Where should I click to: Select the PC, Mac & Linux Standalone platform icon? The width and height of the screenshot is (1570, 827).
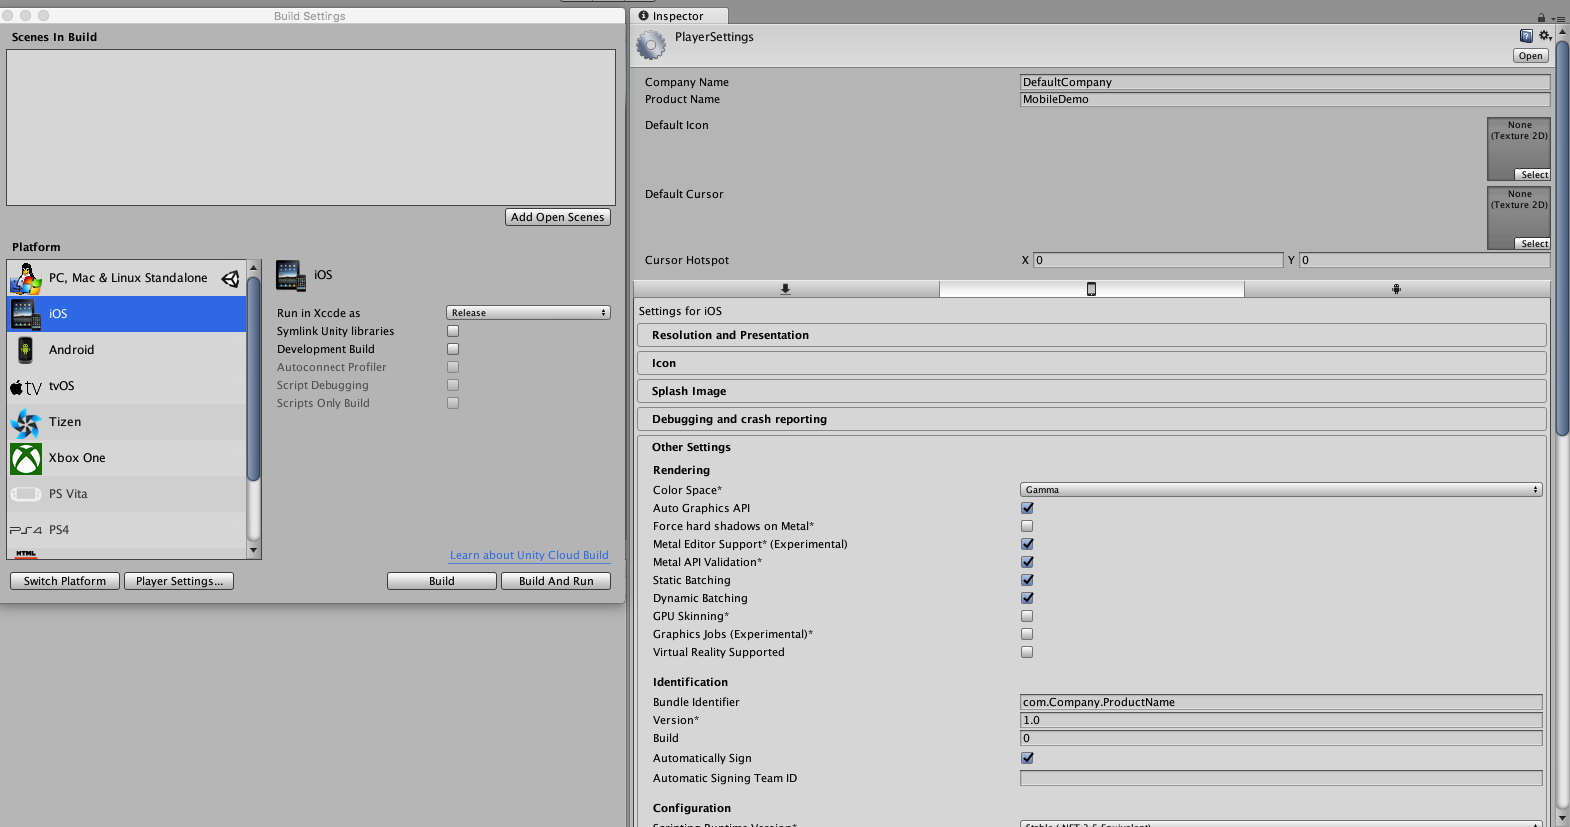point(26,278)
